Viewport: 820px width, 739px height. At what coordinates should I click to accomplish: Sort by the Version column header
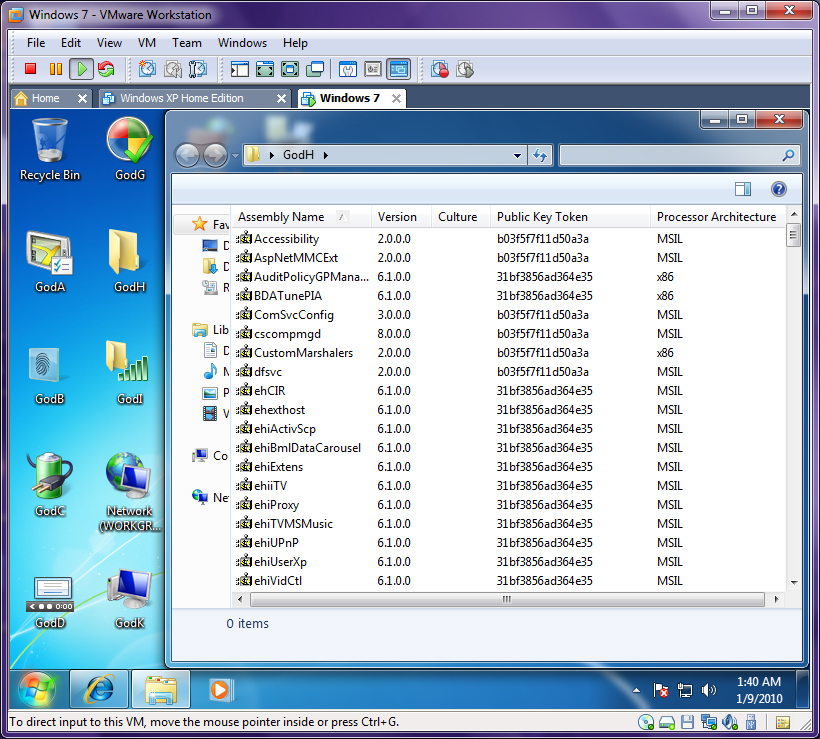point(401,217)
